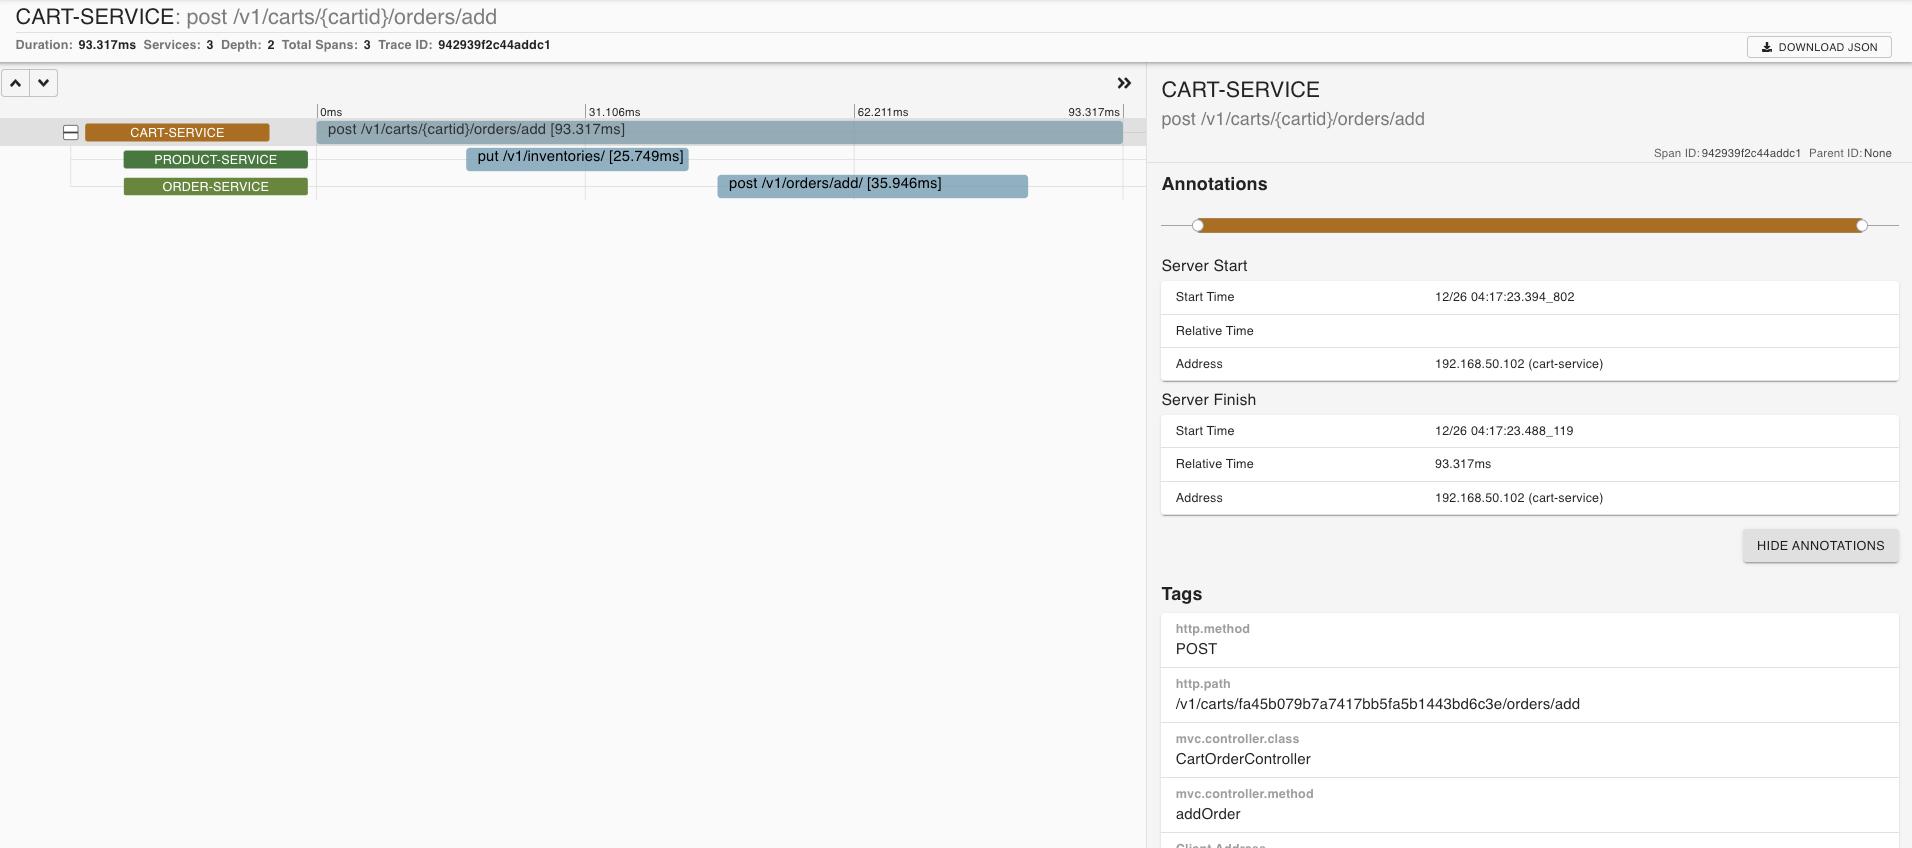Click the CartOrderController tag value
Viewport: 1912px width, 848px height.
1243,759
